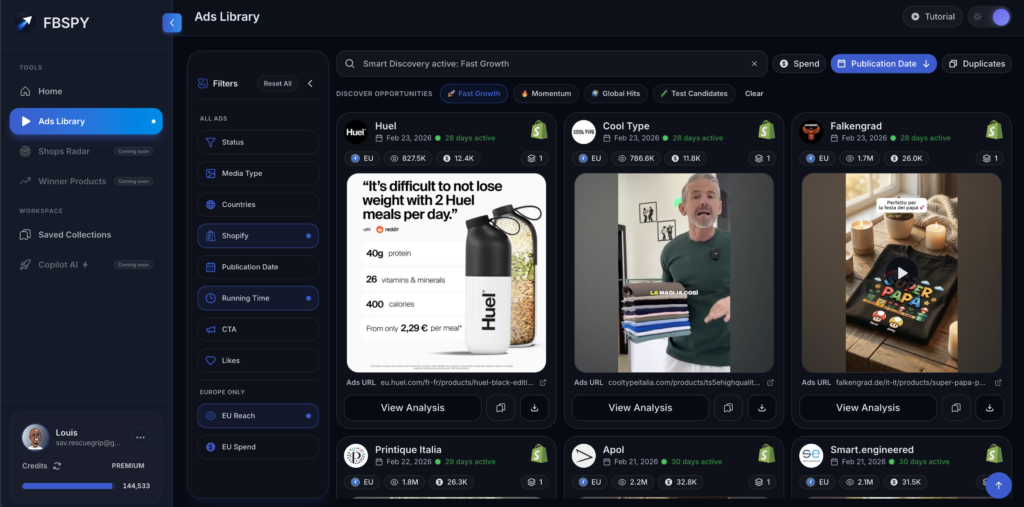The image size is (1024, 507).
Task: Click View Analysis on Cool Type card
Action: point(640,408)
